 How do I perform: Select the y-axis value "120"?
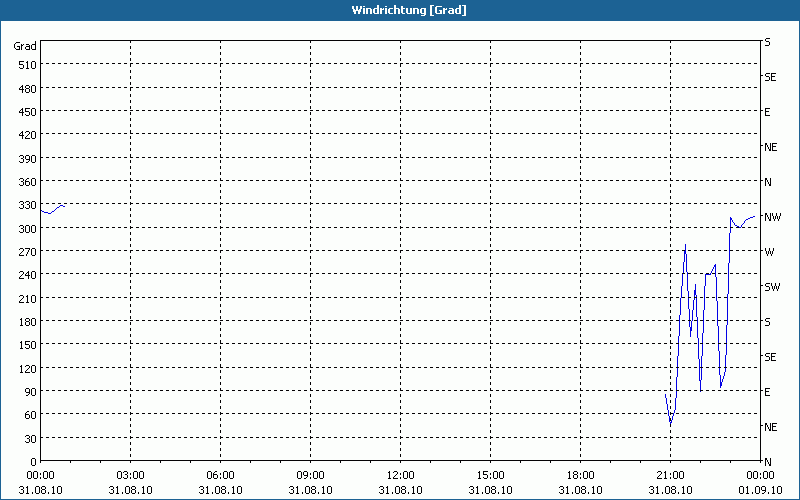[x=28, y=369]
